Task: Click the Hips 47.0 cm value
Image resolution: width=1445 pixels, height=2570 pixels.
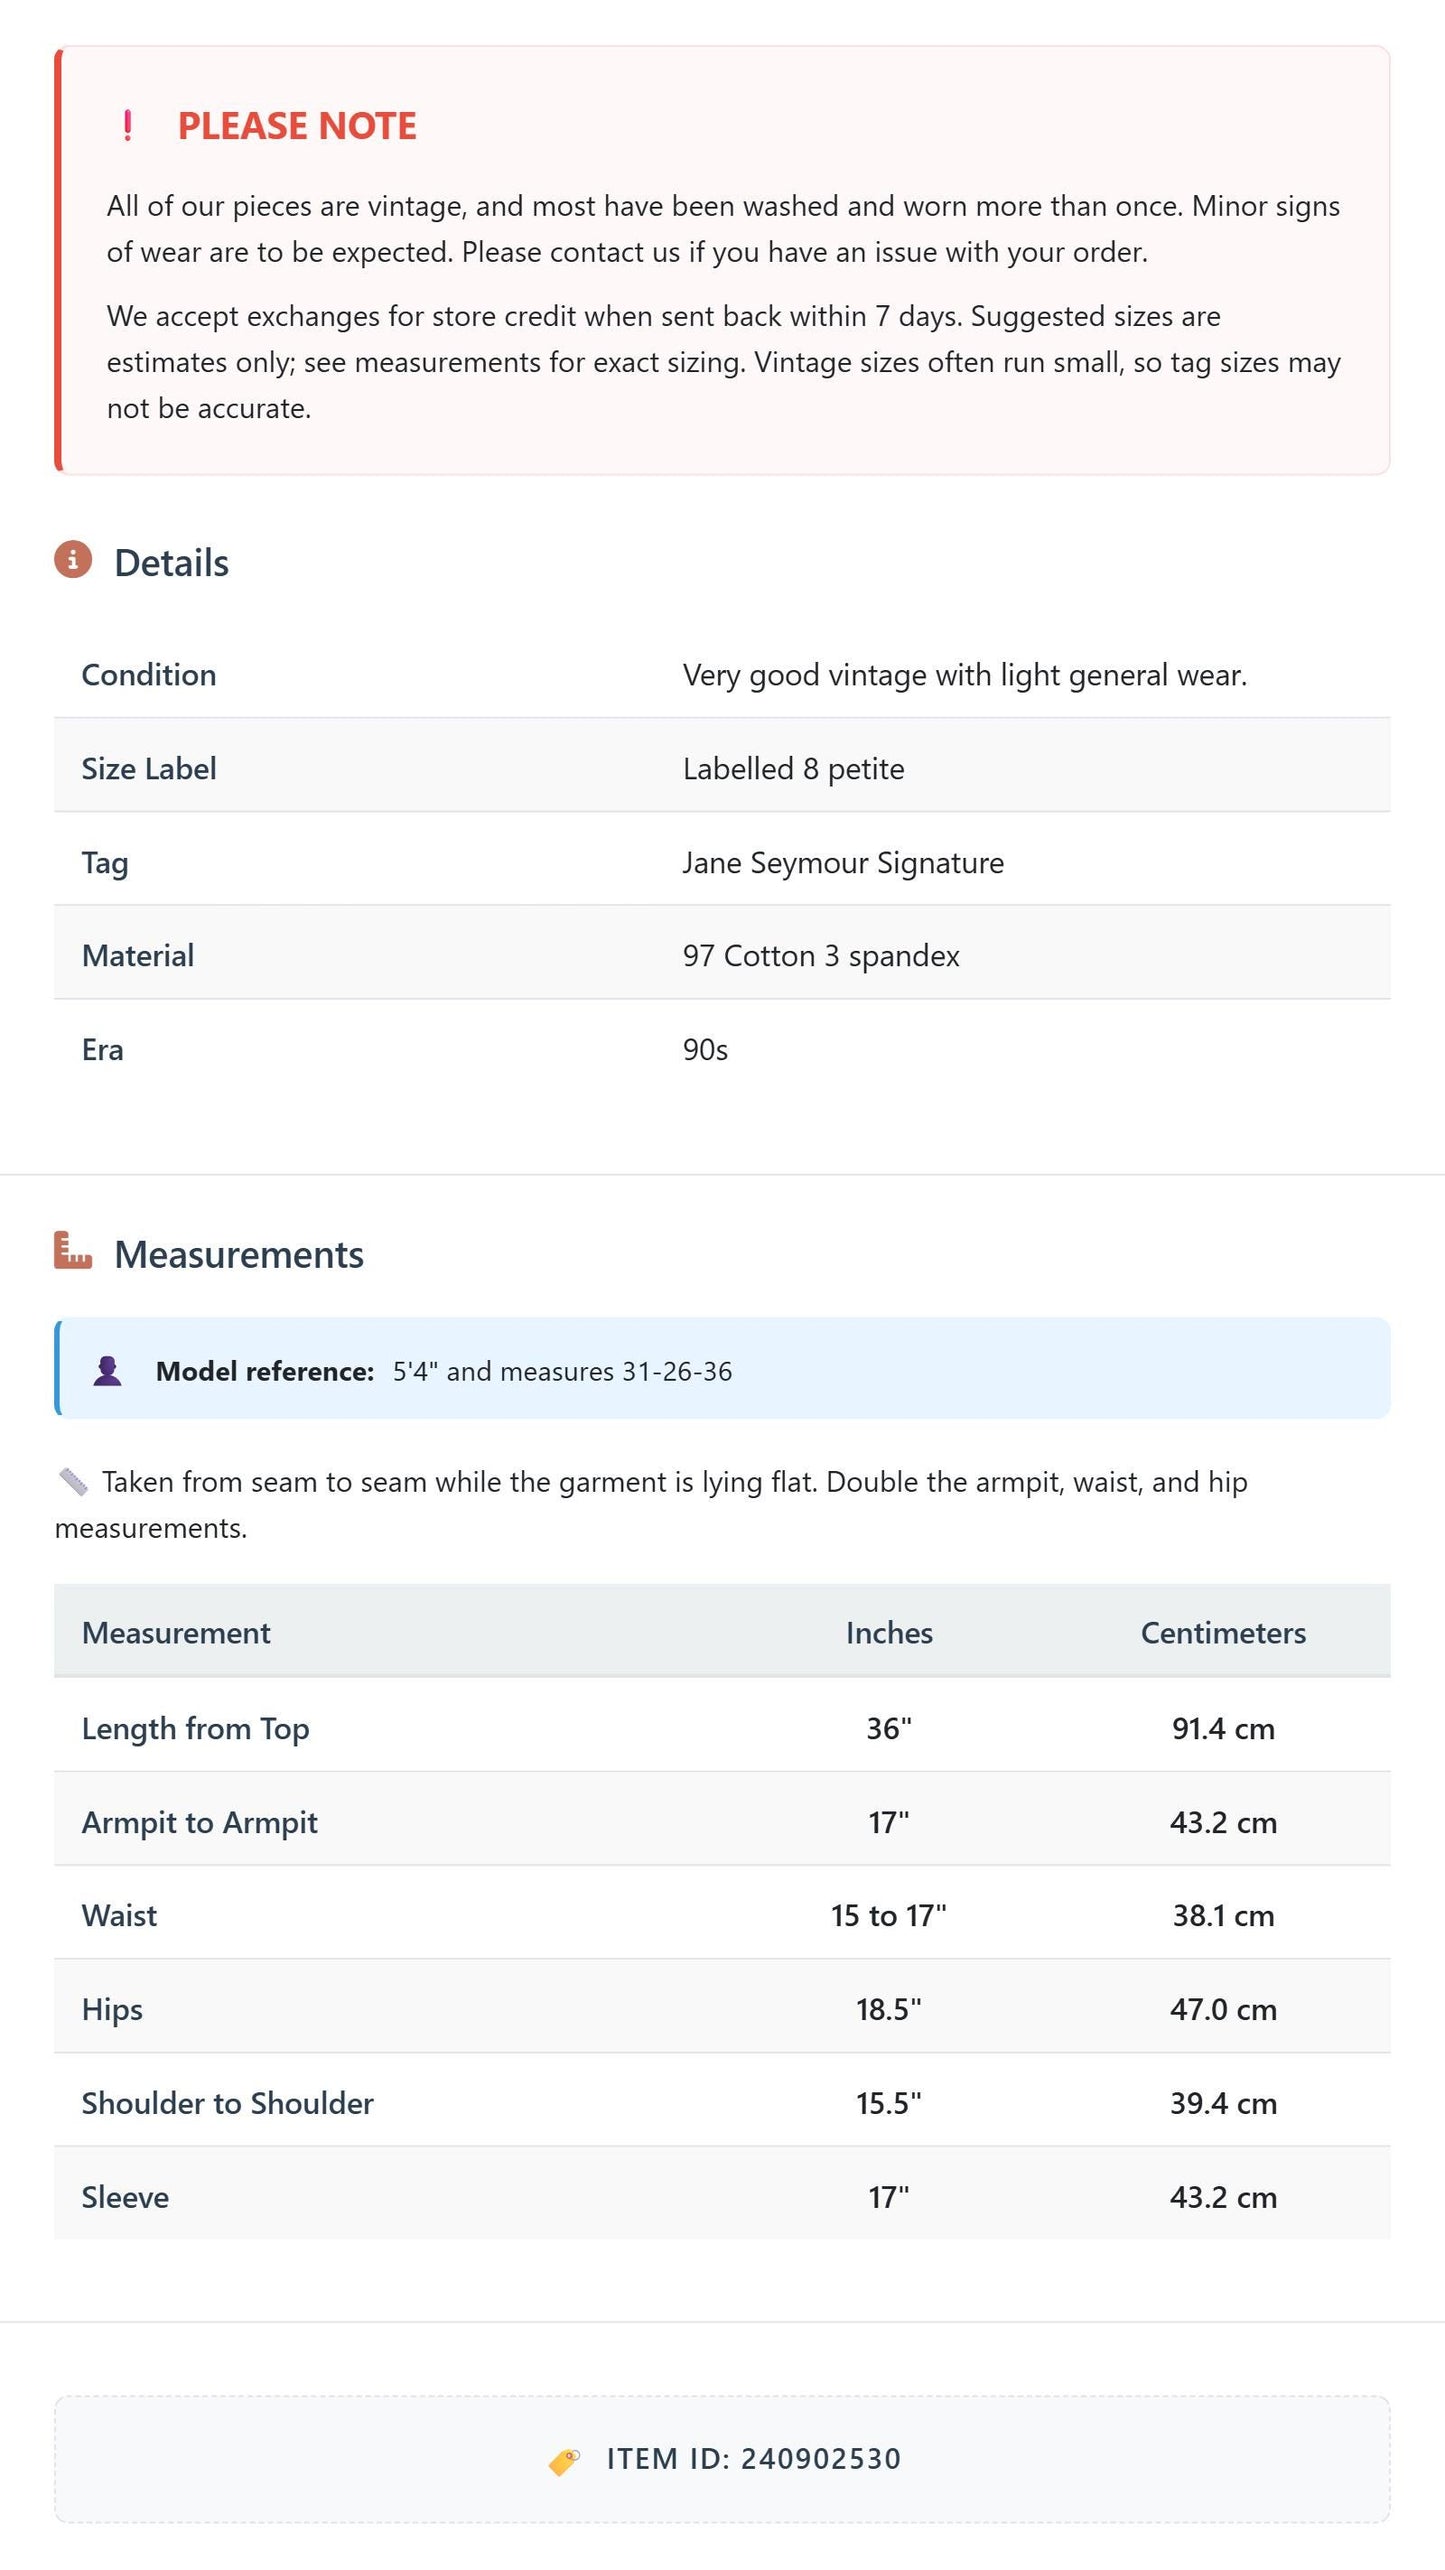Action: 1223,2010
